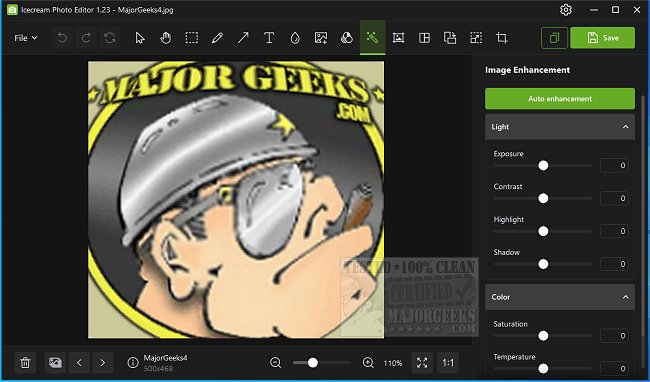The width and height of the screenshot is (650, 382).
Task: Click the Image Enhancement magic wand icon
Action: (x=372, y=38)
